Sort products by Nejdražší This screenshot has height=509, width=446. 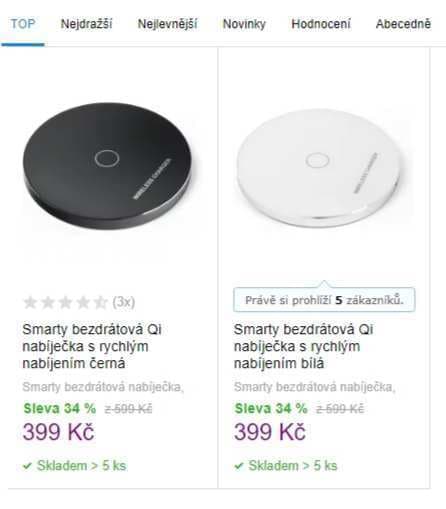pyautogui.click(x=86, y=24)
